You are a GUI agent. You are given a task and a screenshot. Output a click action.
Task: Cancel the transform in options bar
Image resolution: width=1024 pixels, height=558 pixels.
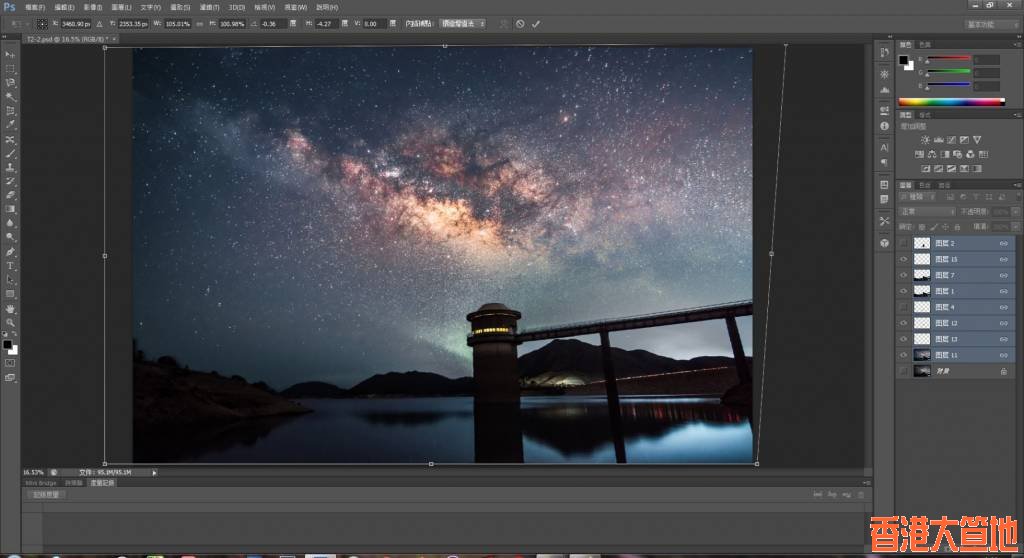520,24
